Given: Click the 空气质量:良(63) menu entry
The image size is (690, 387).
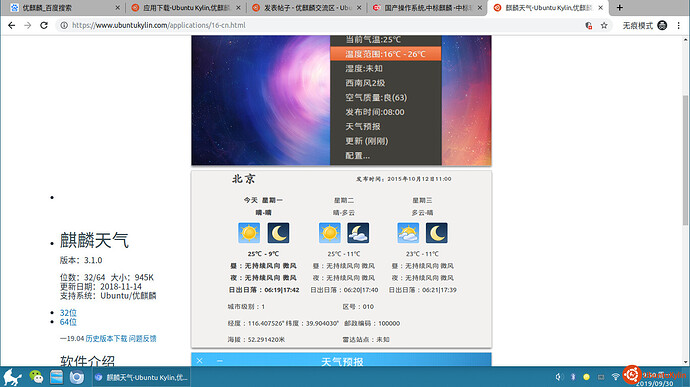Looking at the screenshot, I should pos(385,97).
